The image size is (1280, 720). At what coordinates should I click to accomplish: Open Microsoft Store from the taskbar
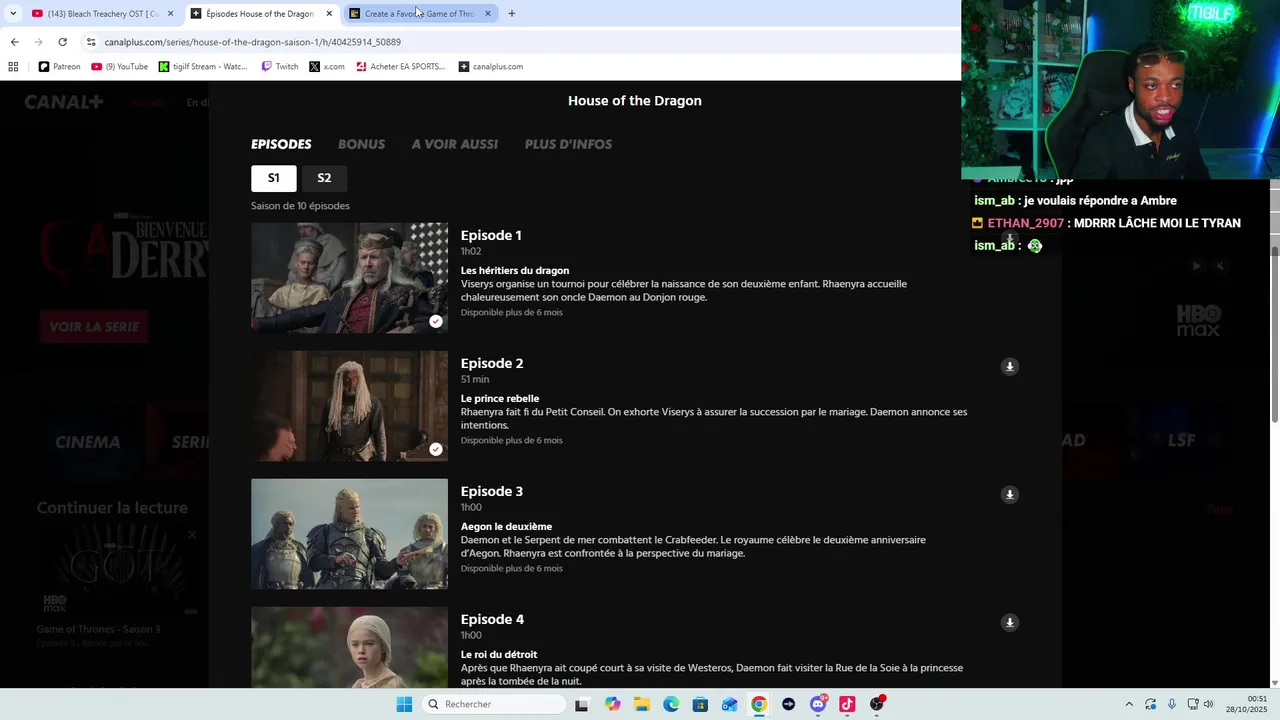(700, 704)
